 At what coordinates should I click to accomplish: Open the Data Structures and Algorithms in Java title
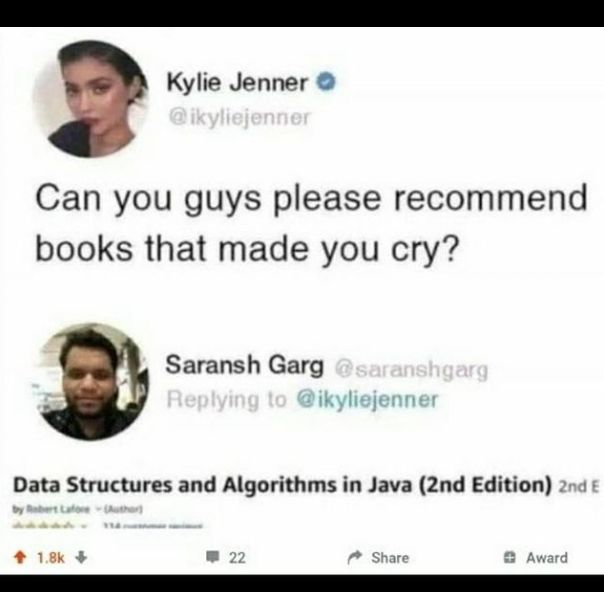(282, 485)
